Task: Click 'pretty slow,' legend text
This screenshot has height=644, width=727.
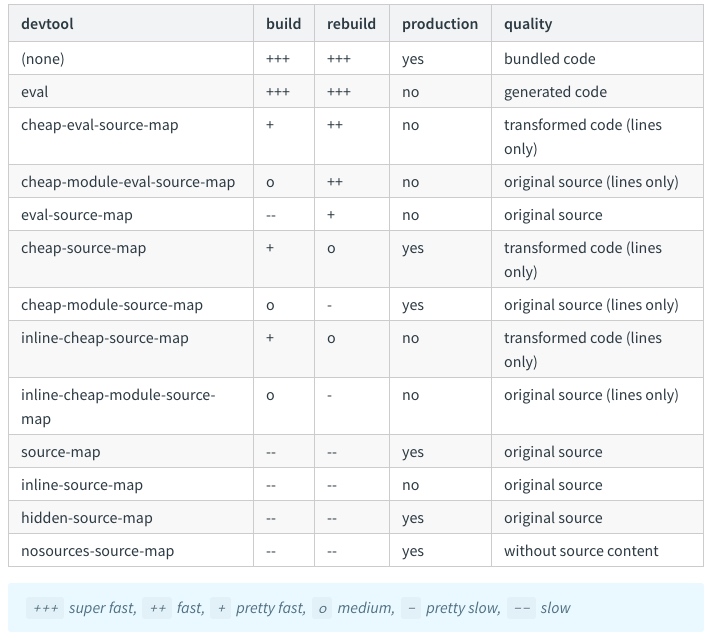Action: 463,608
